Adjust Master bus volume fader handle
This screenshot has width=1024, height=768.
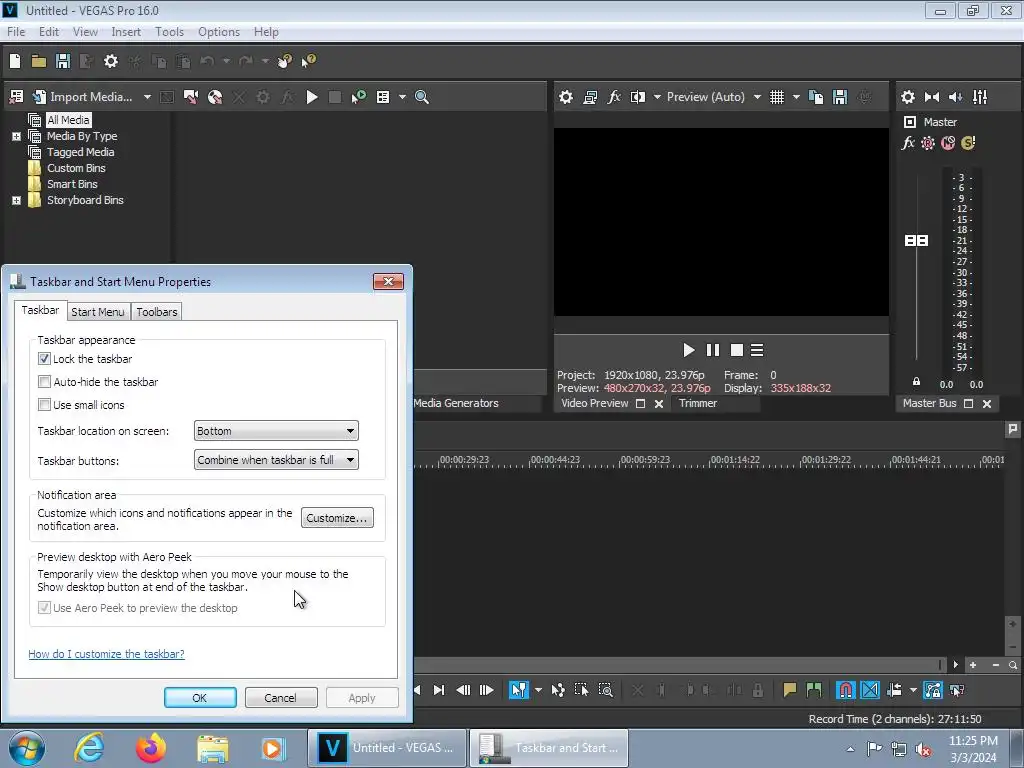pos(916,240)
